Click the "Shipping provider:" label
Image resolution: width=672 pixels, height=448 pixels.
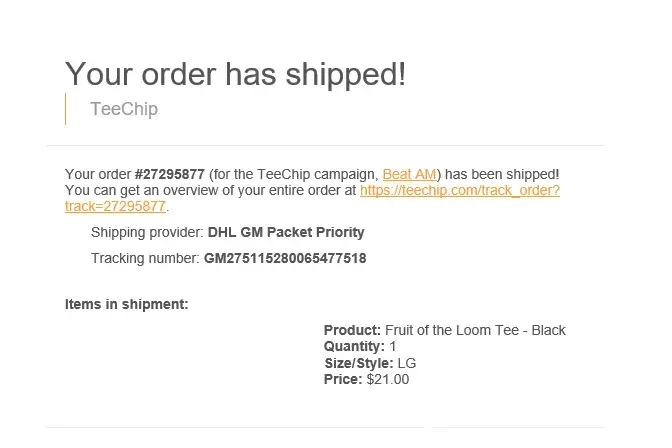coord(147,232)
